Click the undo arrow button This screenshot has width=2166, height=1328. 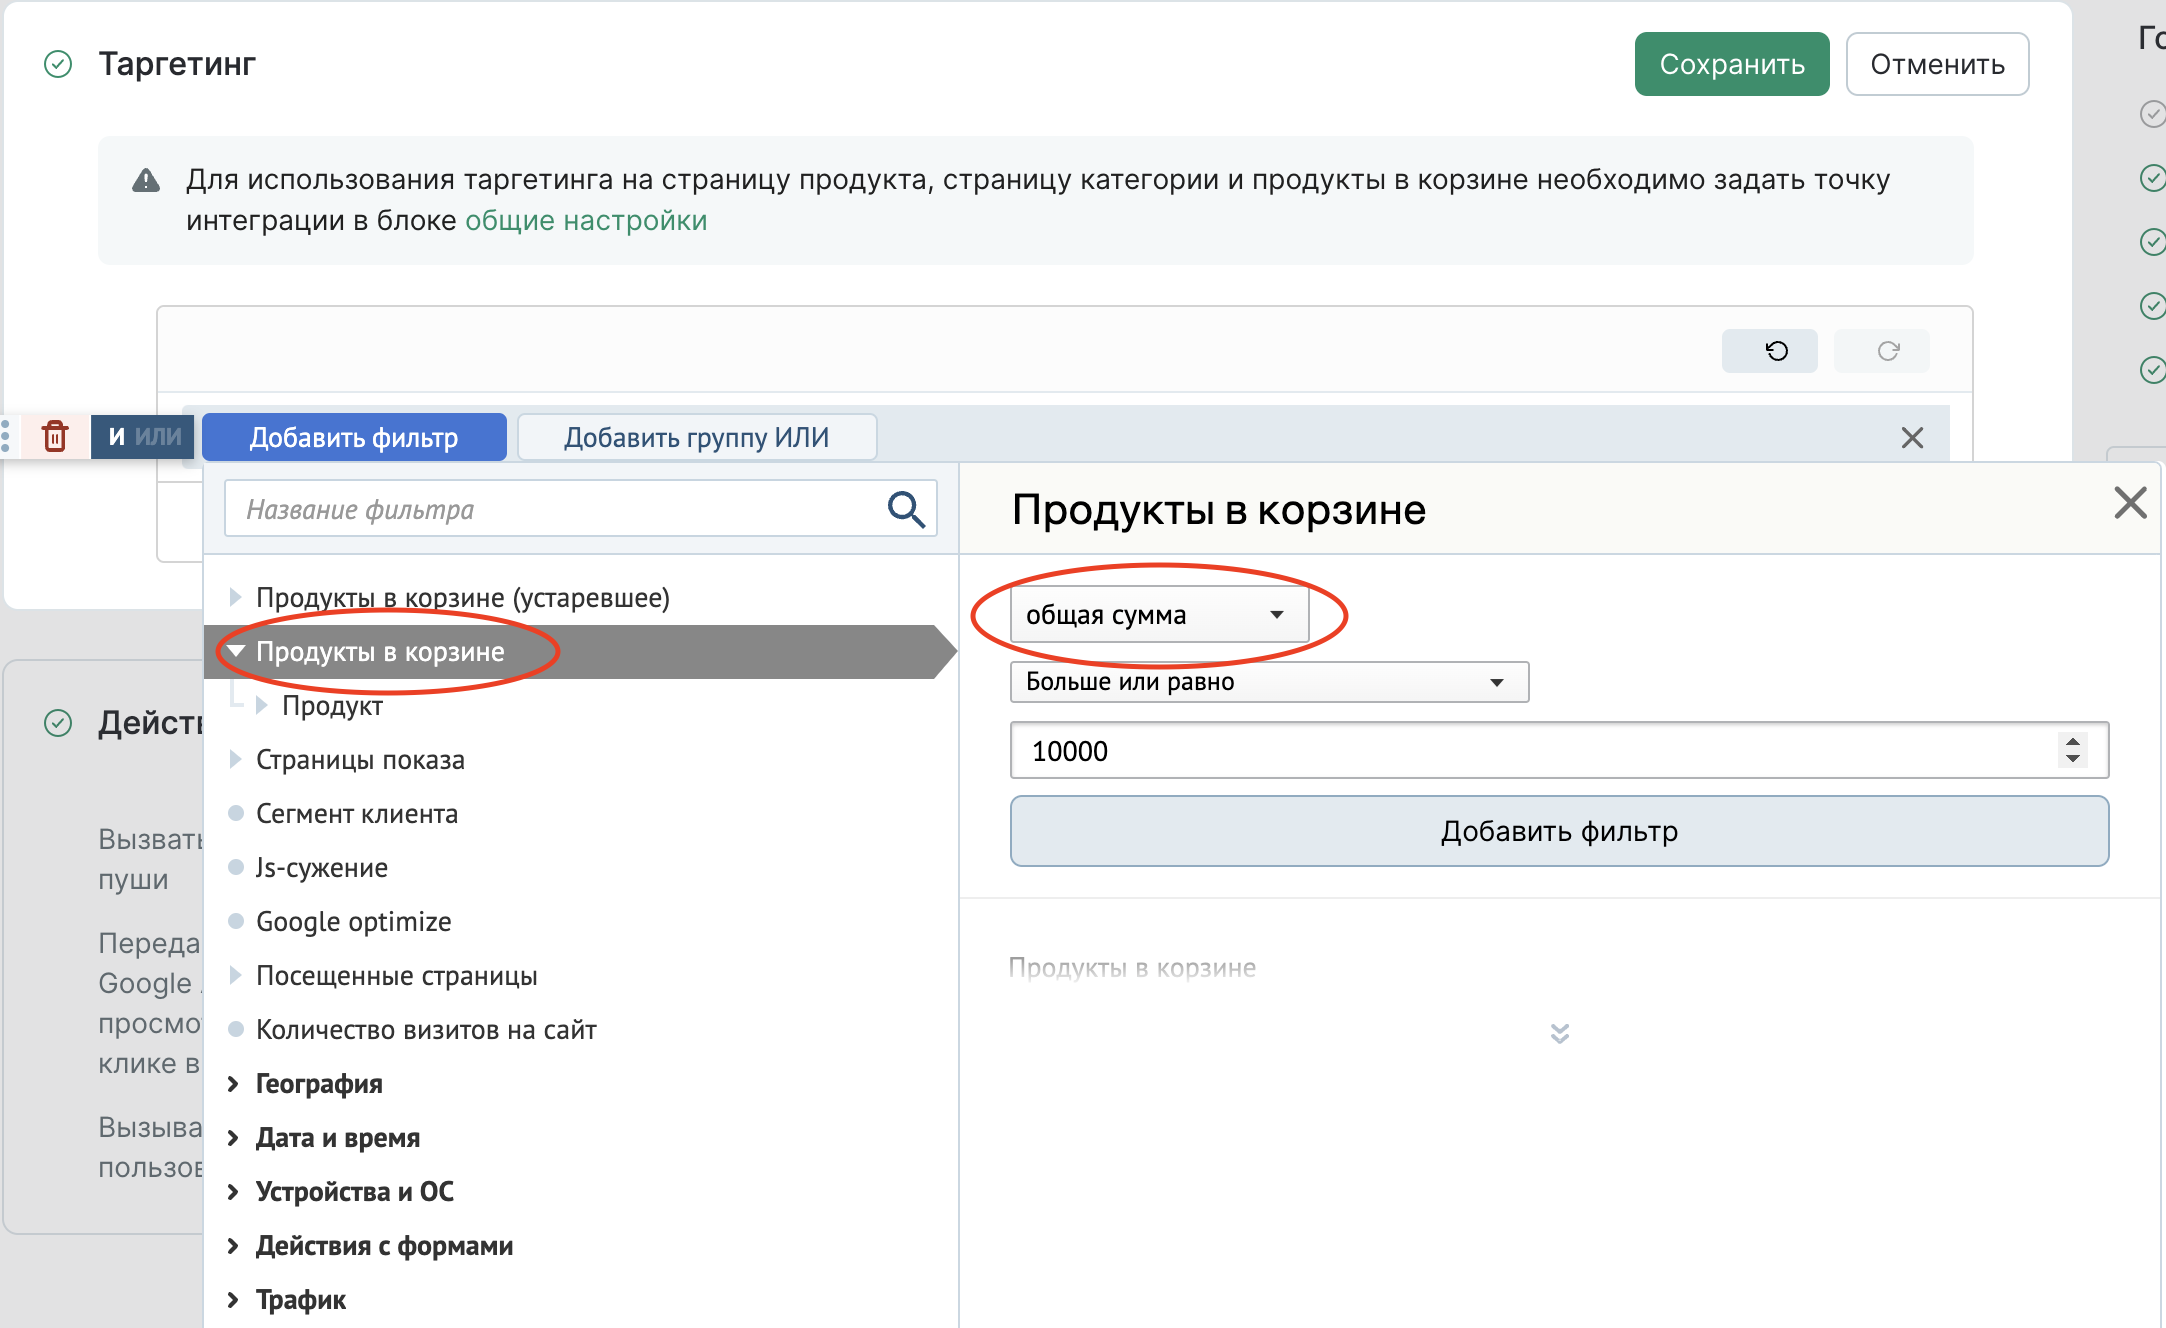1769,351
